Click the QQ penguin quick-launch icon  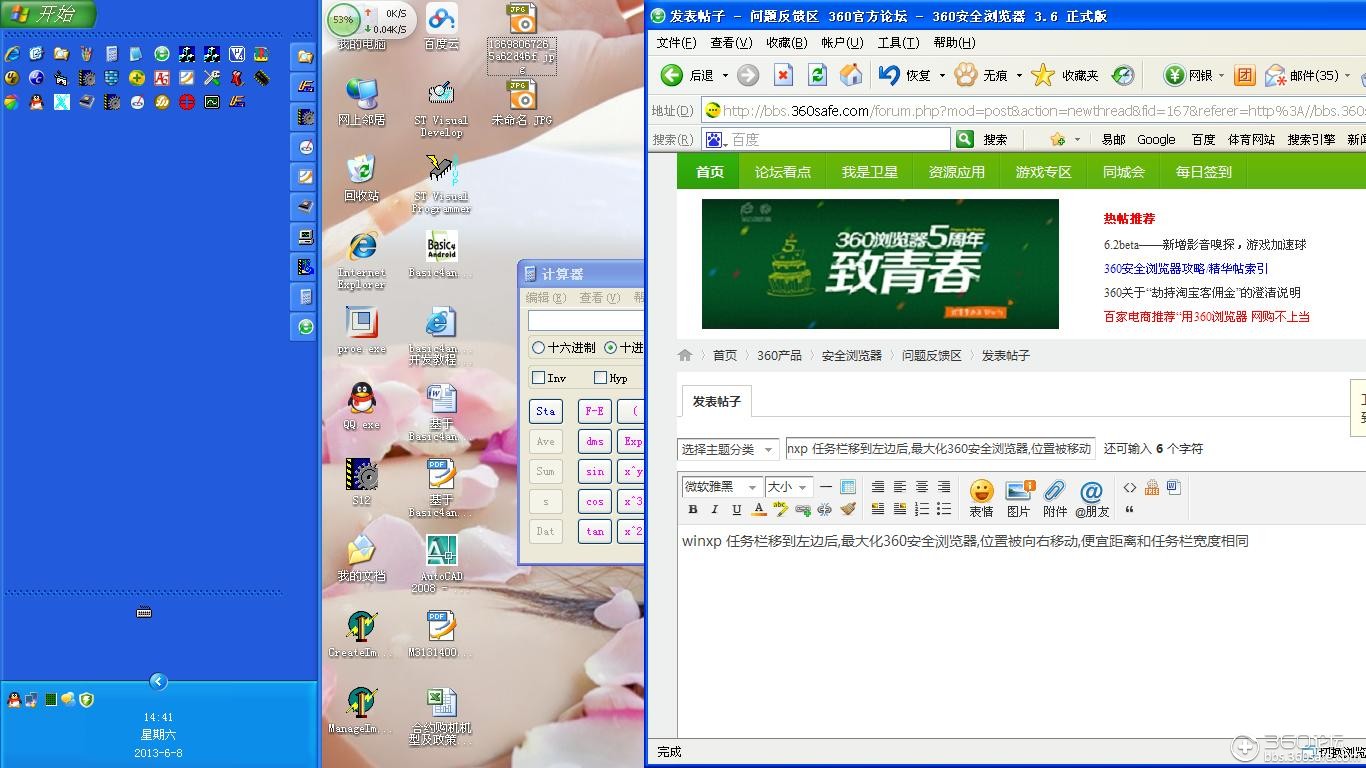click(36, 101)
